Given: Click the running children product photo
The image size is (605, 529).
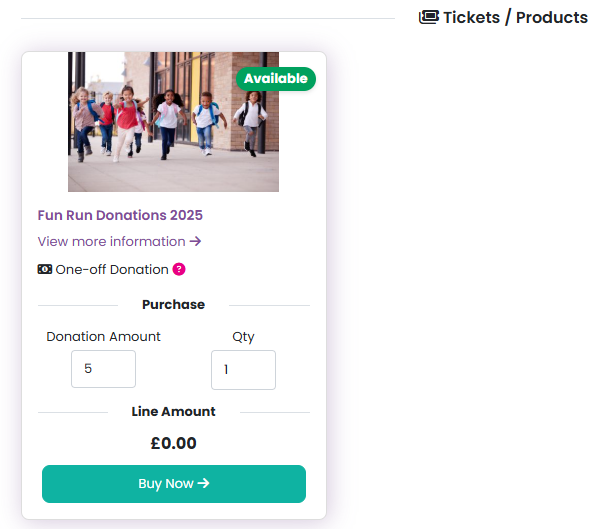Looking at the screenshot, I should pyautogui.click(x=173, y=122).
